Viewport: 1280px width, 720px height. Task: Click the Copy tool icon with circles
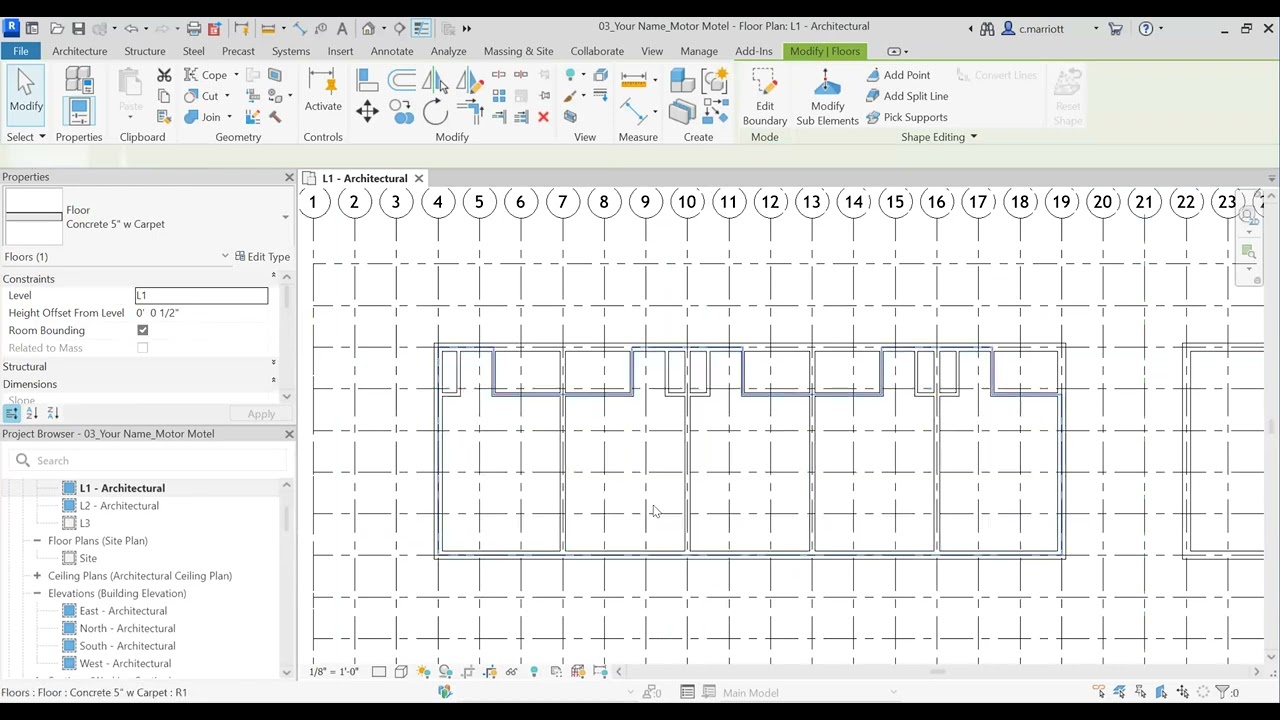(x=401, y=112)
